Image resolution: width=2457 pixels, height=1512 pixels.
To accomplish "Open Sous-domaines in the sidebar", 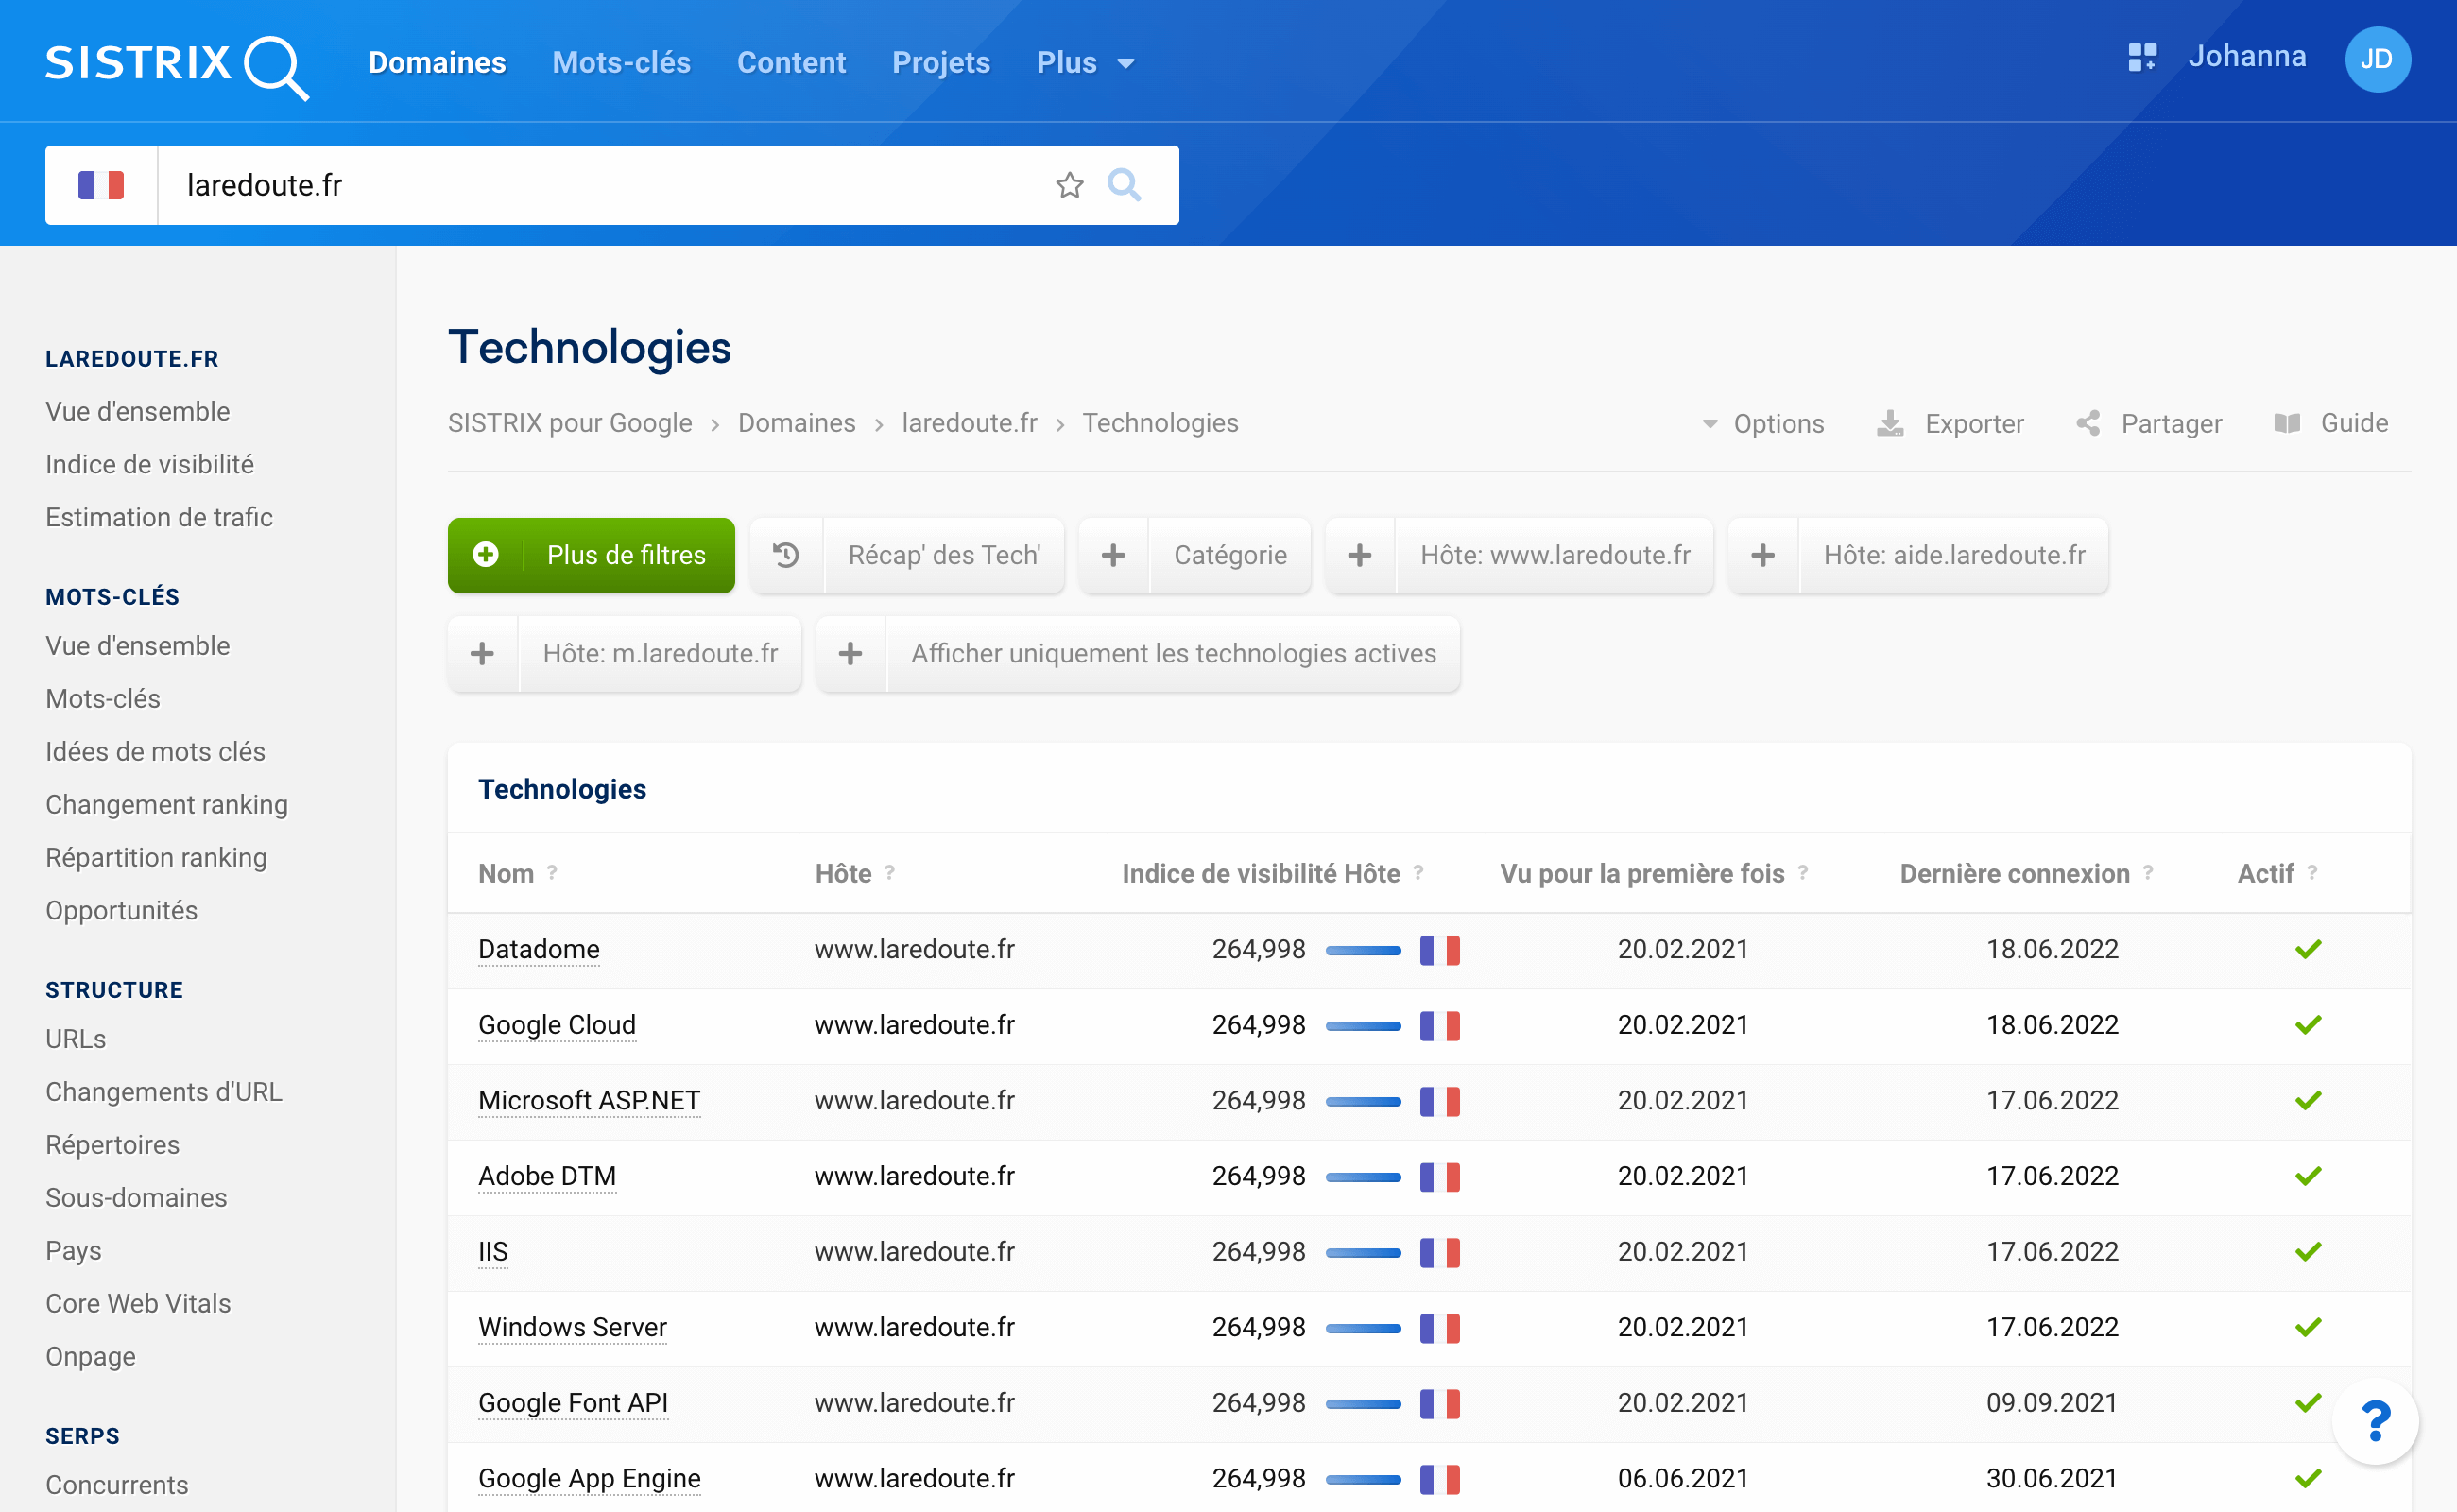I will [136, 1197].
